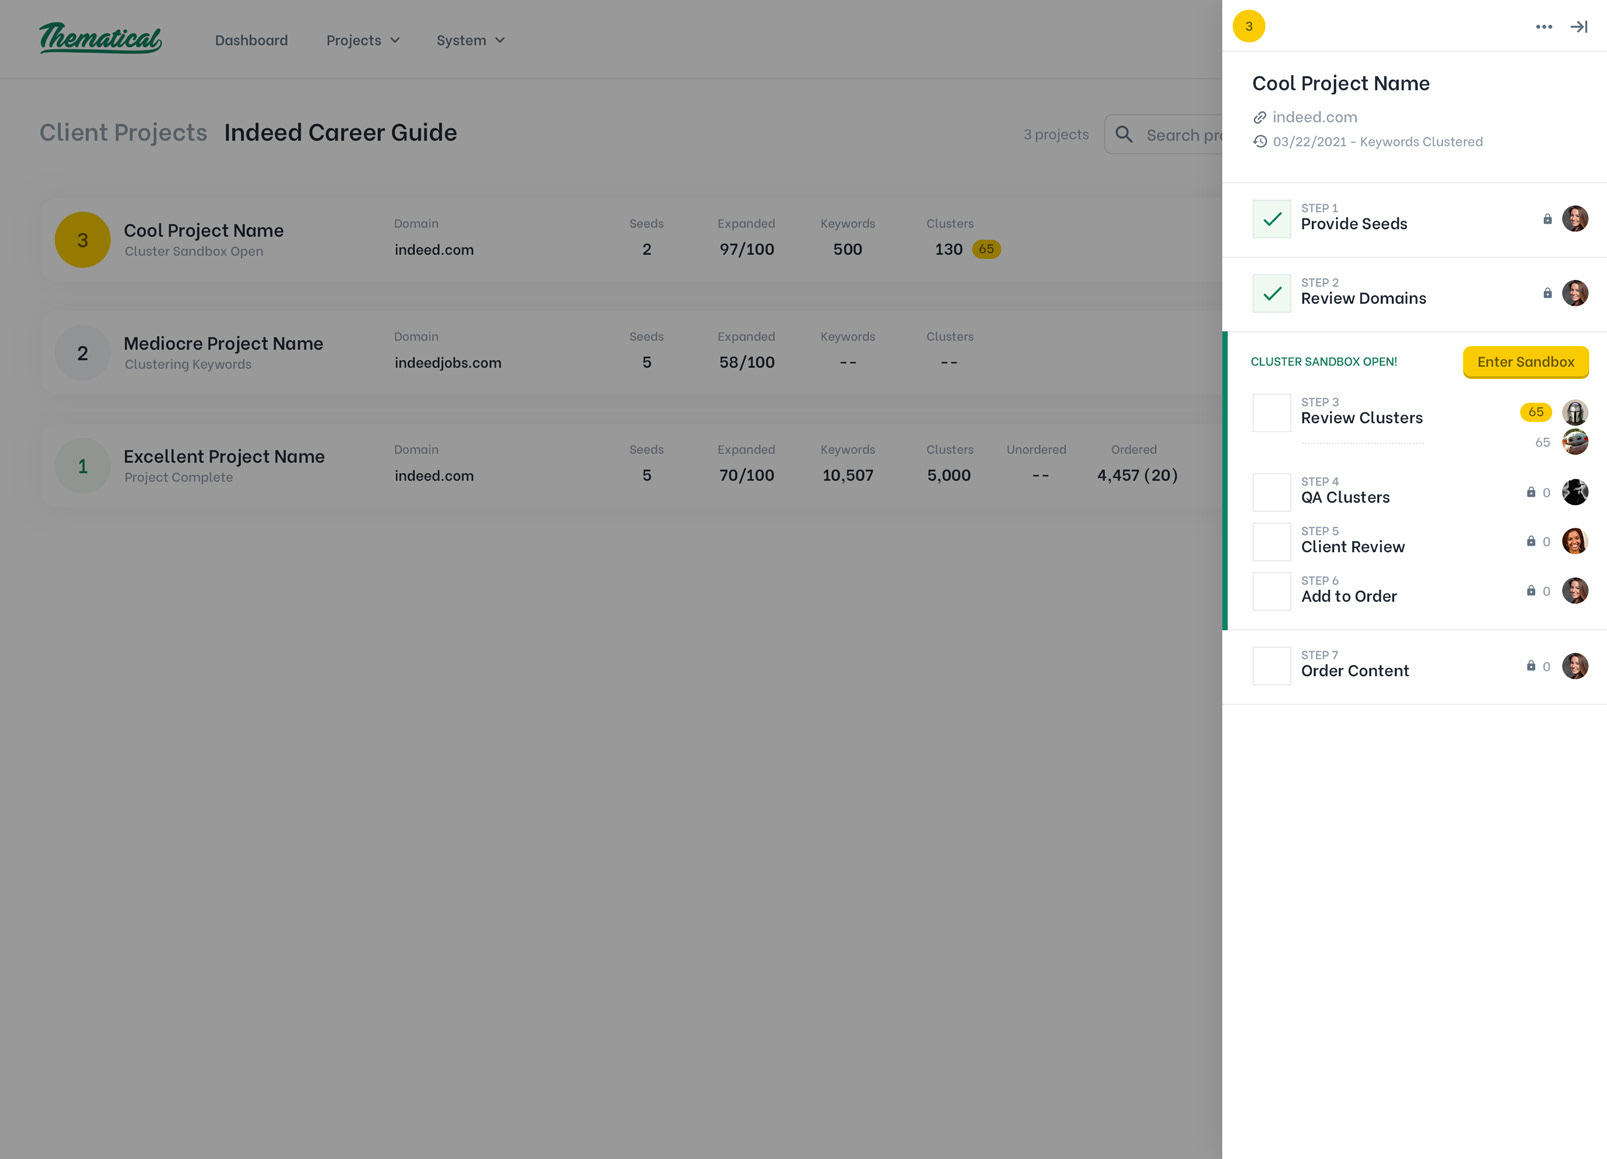Click the second avatar beside gray 65 count
Image resolution: width=1607 pixels, height=1159 pixels.
1575,442
